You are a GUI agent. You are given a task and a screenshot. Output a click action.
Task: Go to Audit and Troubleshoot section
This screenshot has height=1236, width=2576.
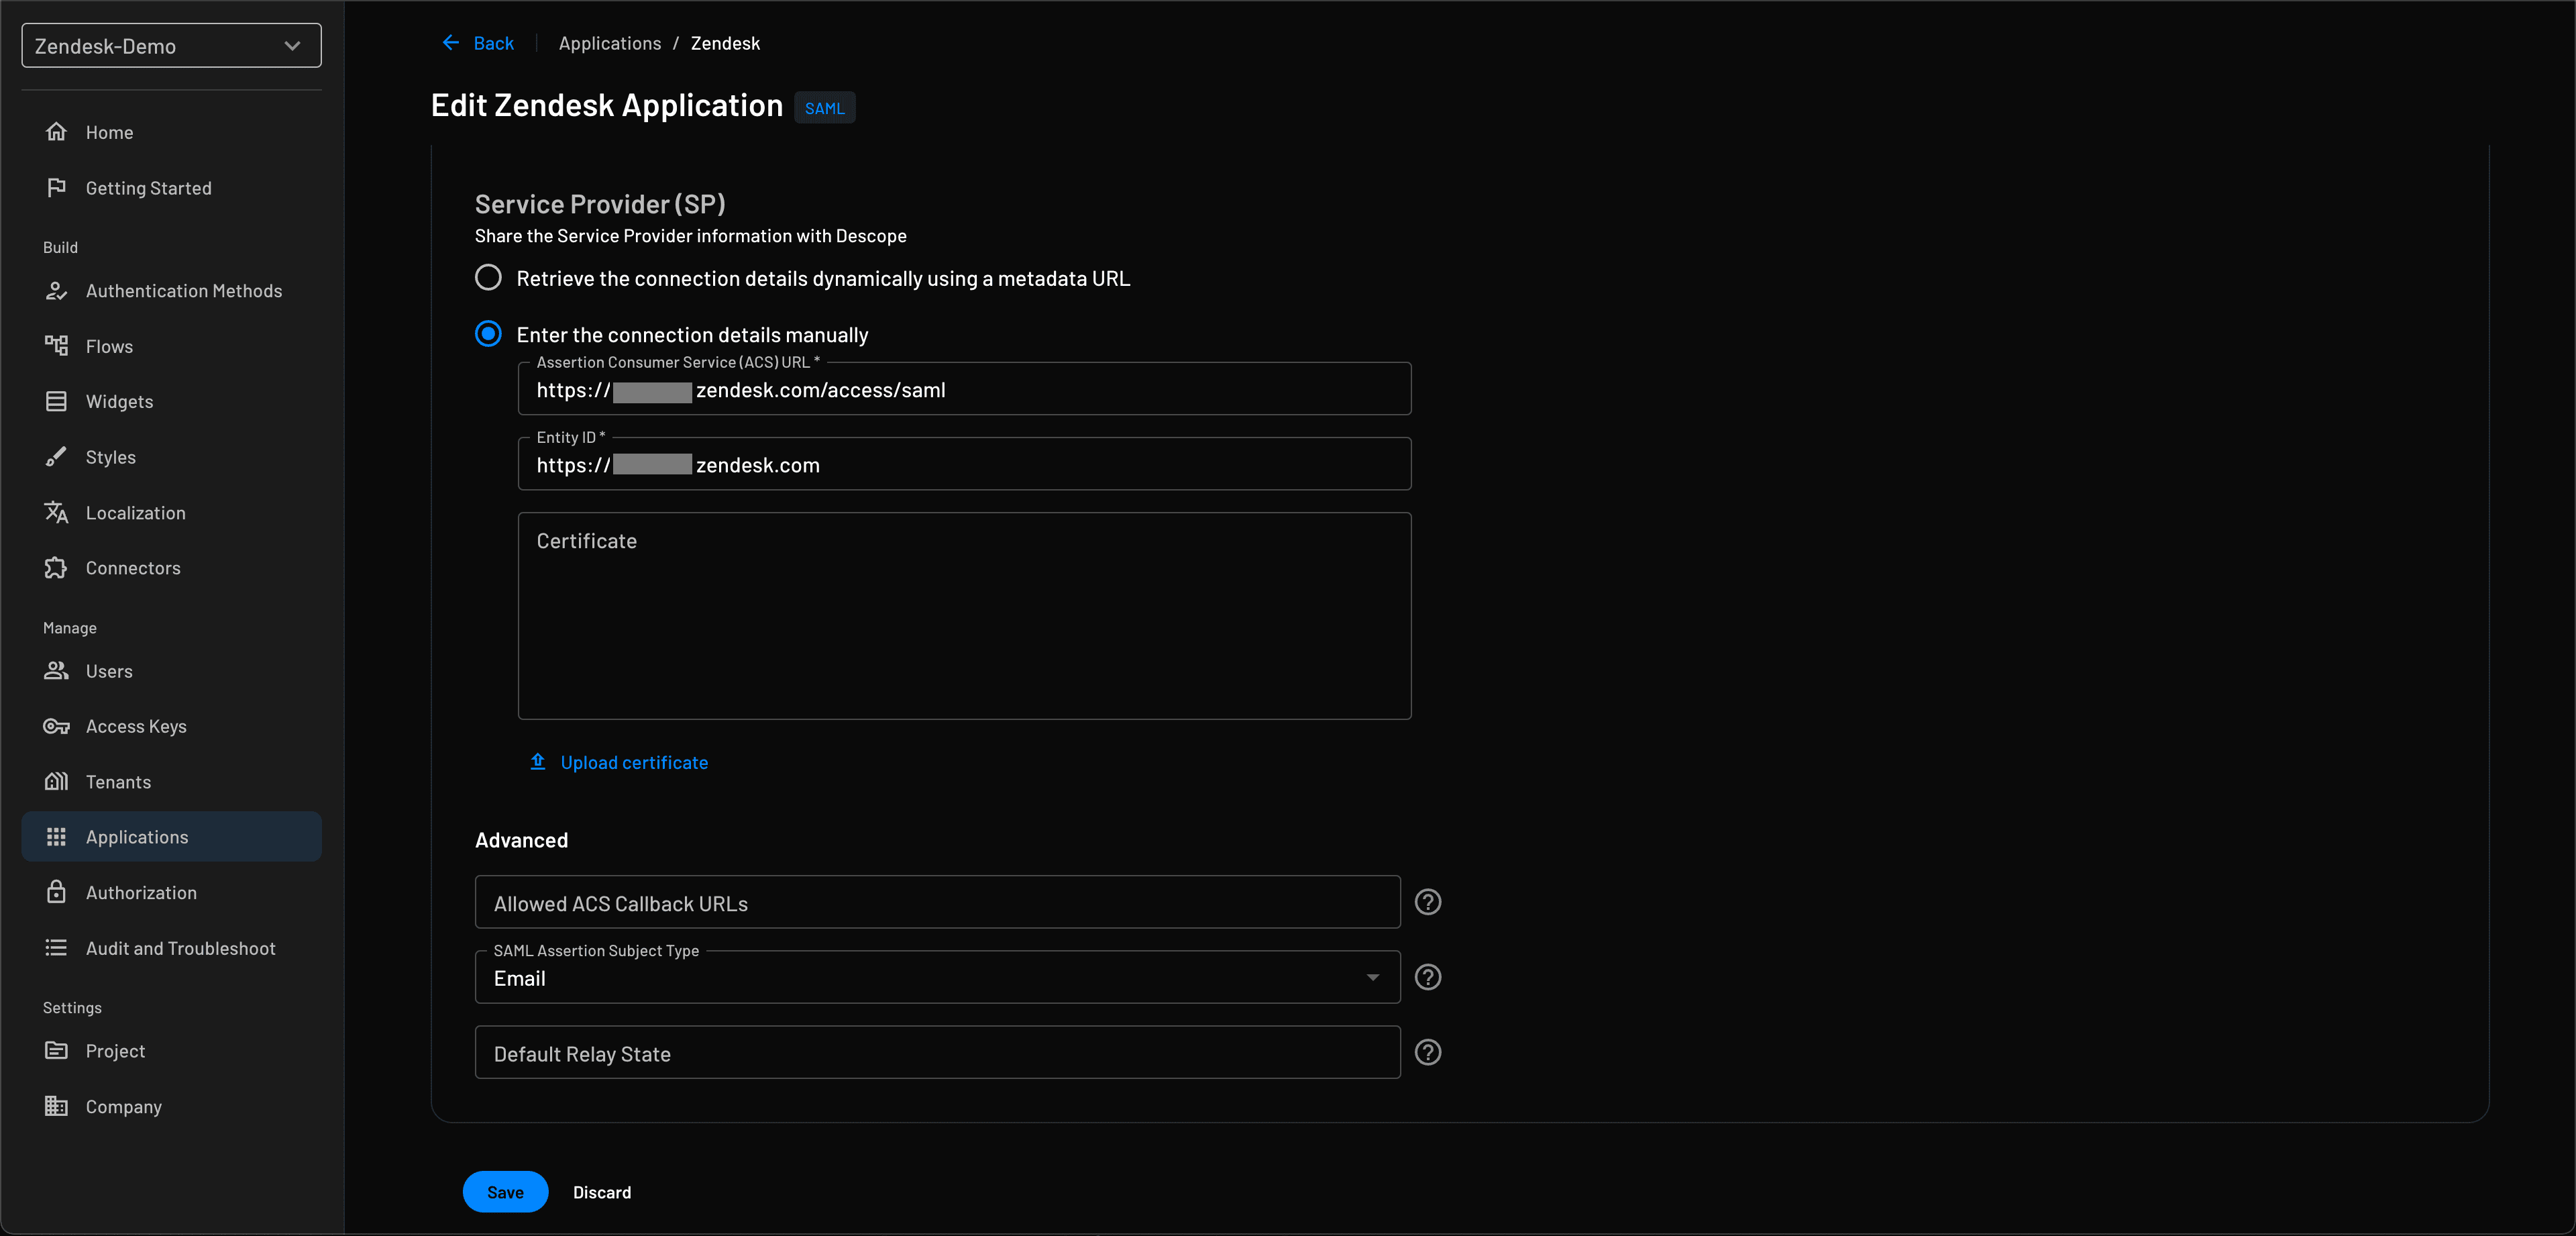click(x=180, y=948)
